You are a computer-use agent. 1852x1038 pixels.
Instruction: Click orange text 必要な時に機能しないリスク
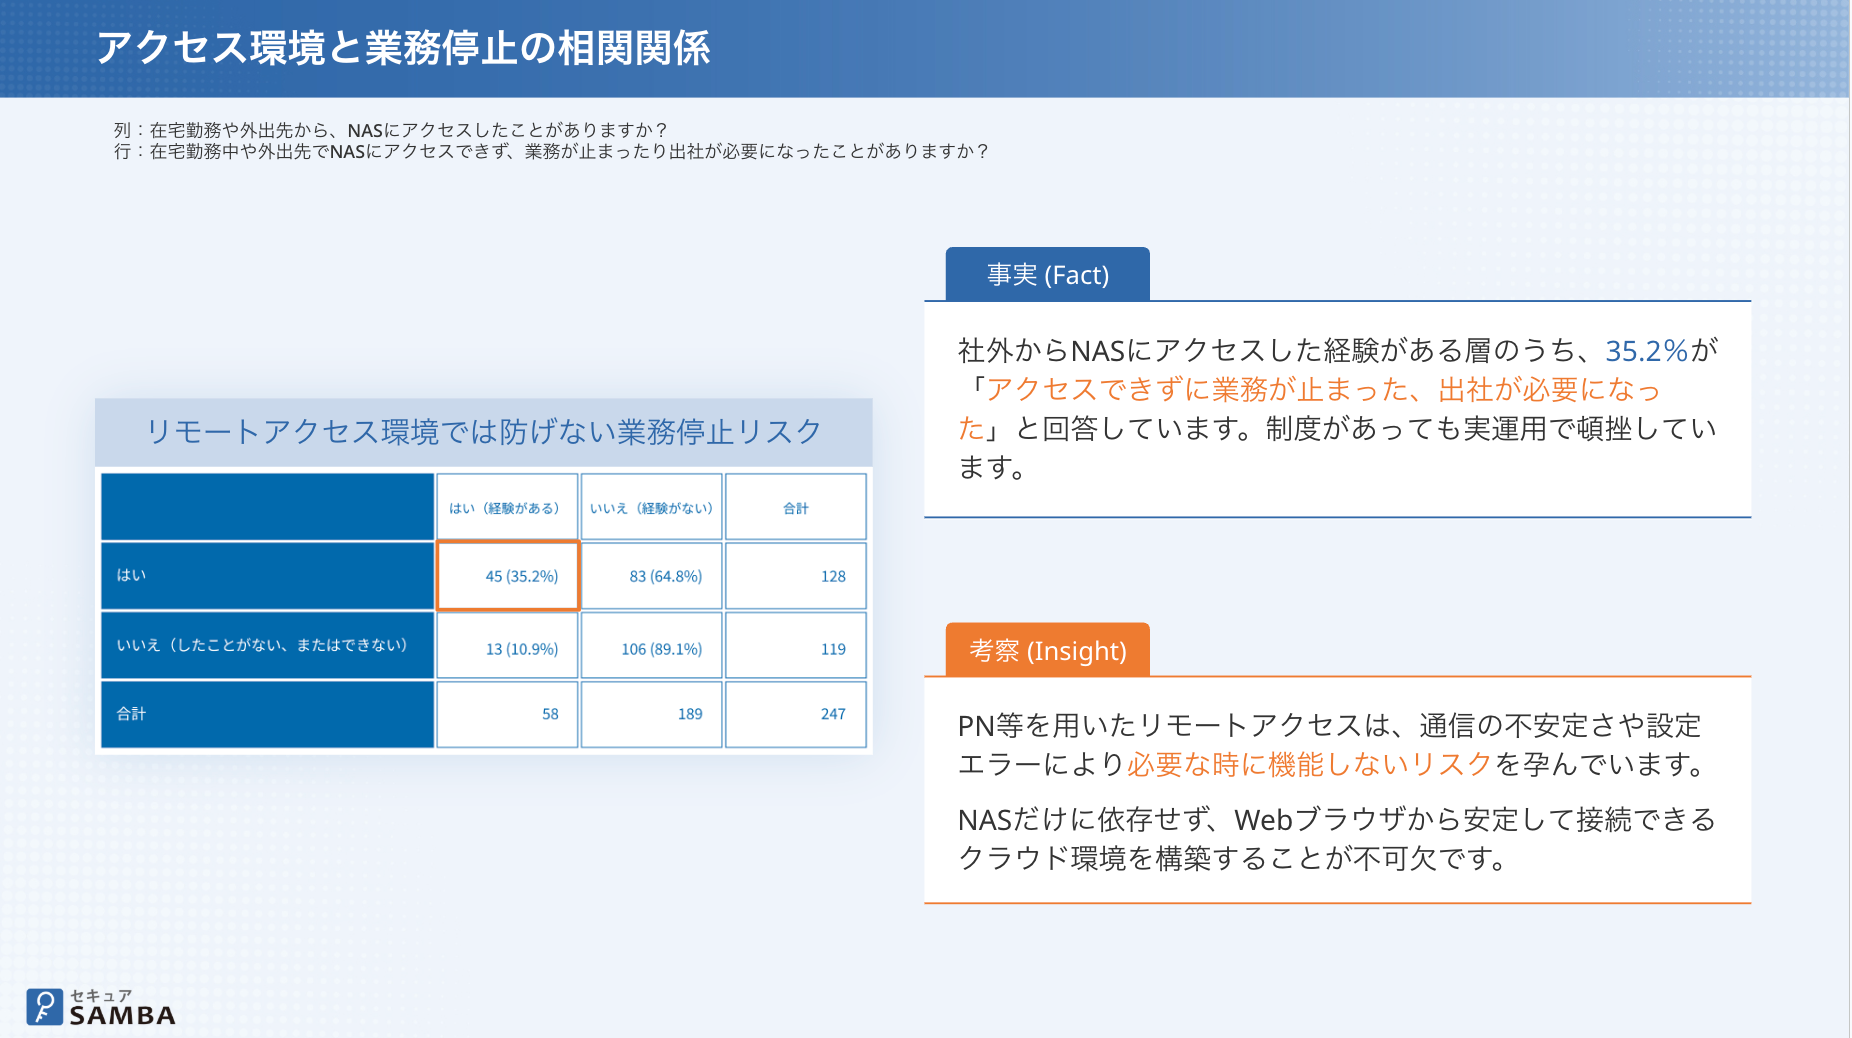click(1310, 765)
